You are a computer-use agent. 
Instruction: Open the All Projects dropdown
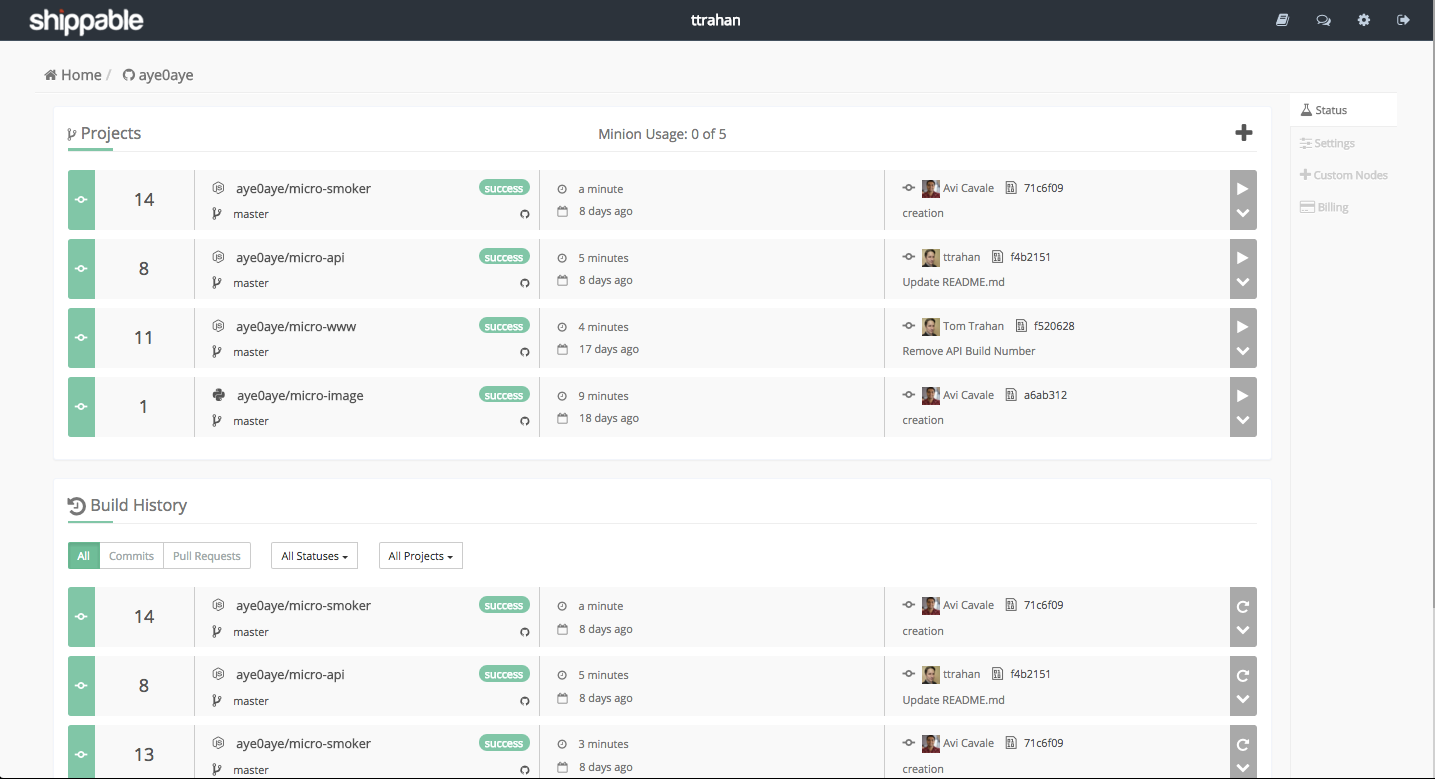point(420,556)
